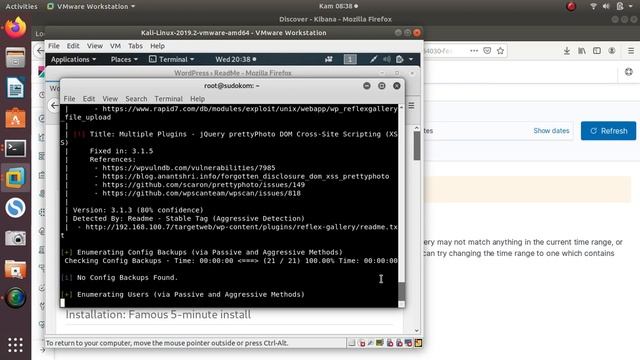The image size is (640, 360).
Task: Expand Kali Places menu
Action: point(124,59)
